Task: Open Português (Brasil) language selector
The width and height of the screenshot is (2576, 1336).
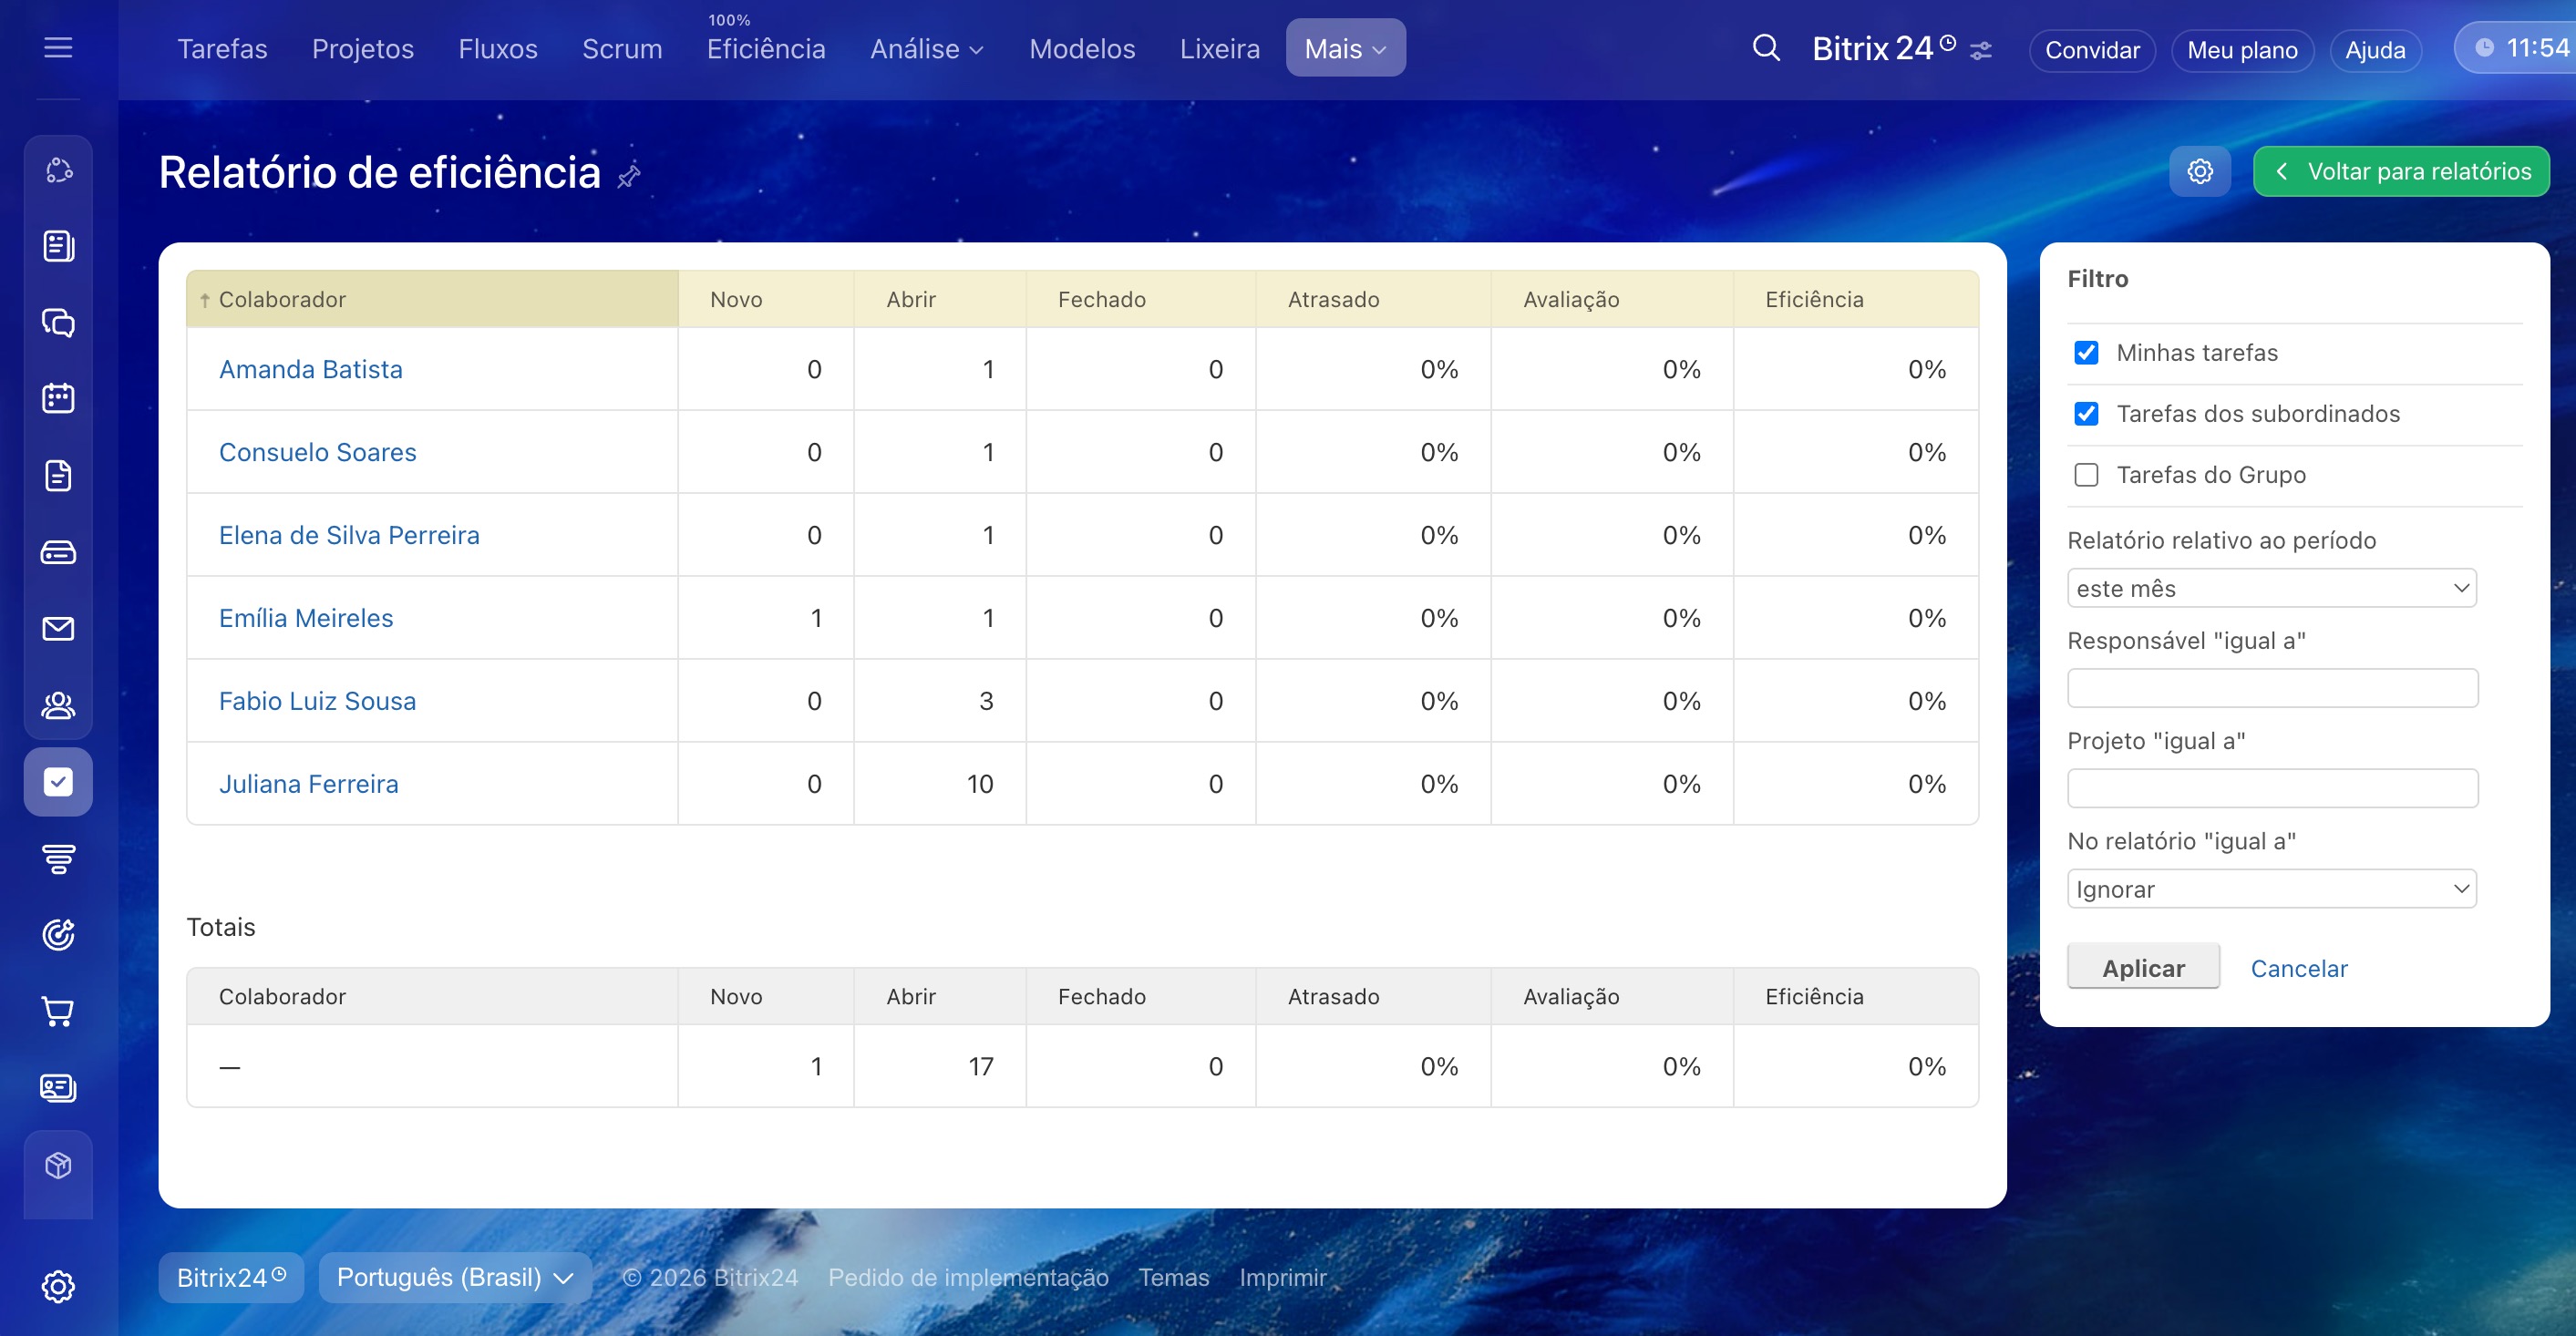Action: click(x=455, y=1278)
